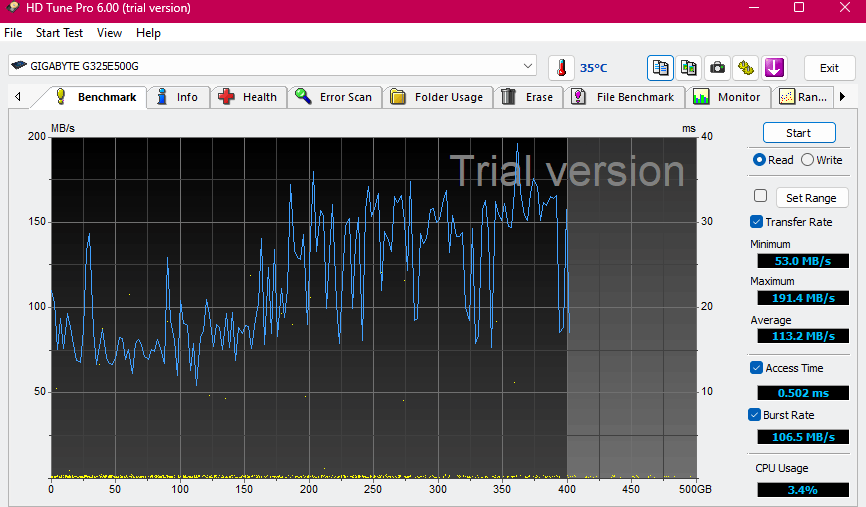Viewport: 866px width, 507px height.
Task: Click the Exit button
Action: pos(829,68)
